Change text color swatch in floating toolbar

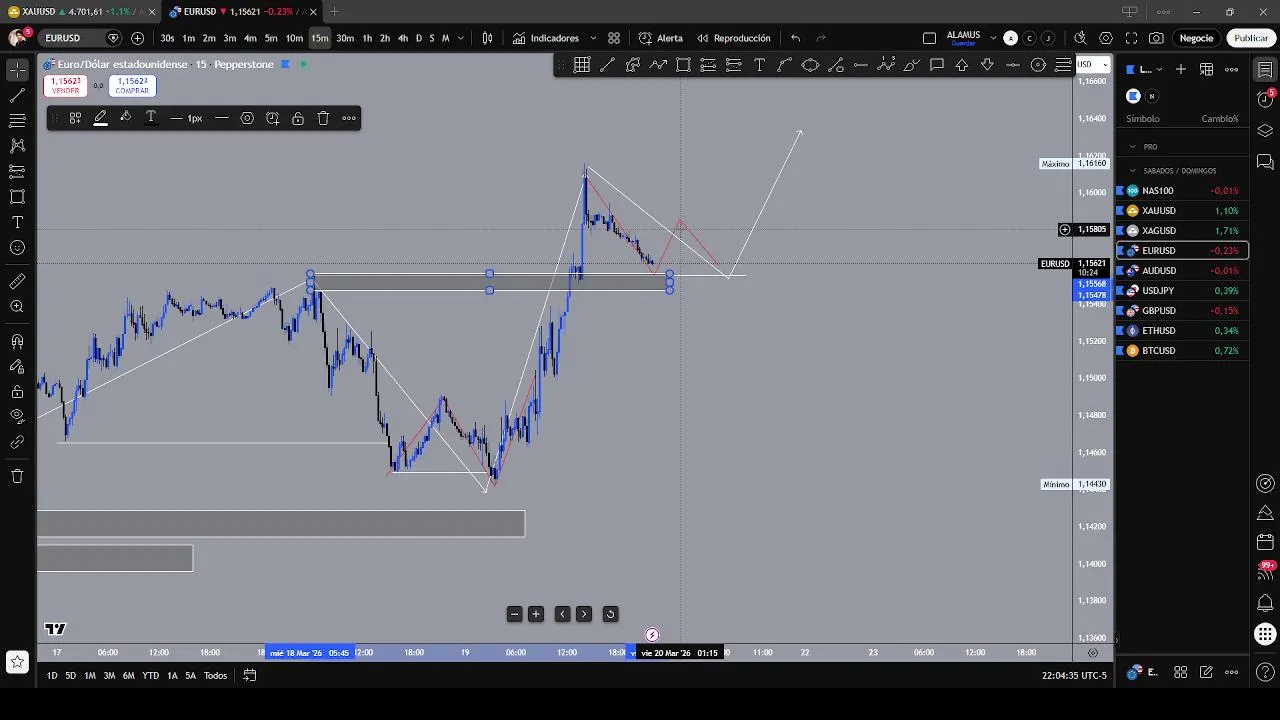pyautogui.click(x=151, y=118)
